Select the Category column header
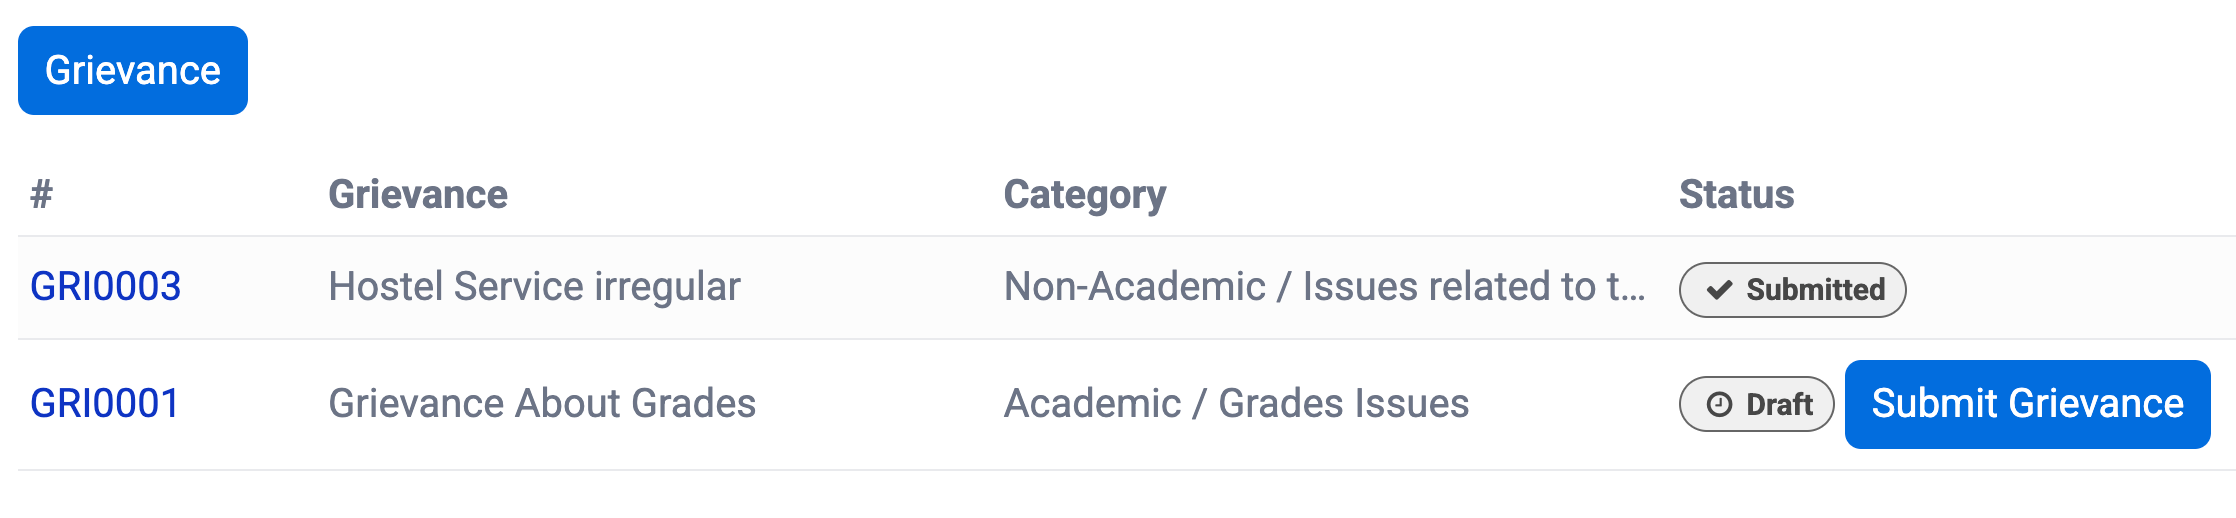Image resolution: width=2236 pixels, height=518 pixels. 1085,194
